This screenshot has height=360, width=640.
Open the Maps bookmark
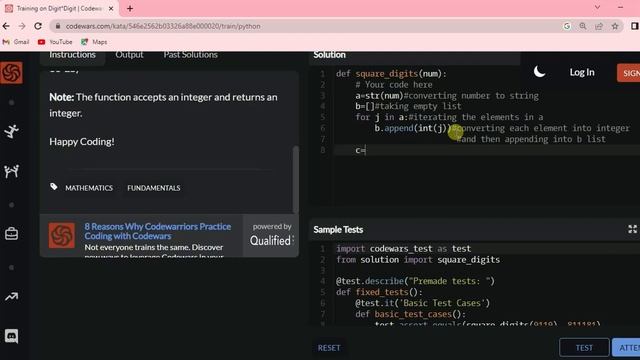pyautogui.click(x=94, y=42)
